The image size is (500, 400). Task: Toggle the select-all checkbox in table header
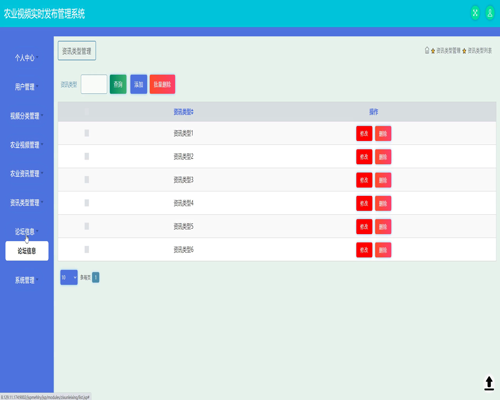tap(87, 112)
